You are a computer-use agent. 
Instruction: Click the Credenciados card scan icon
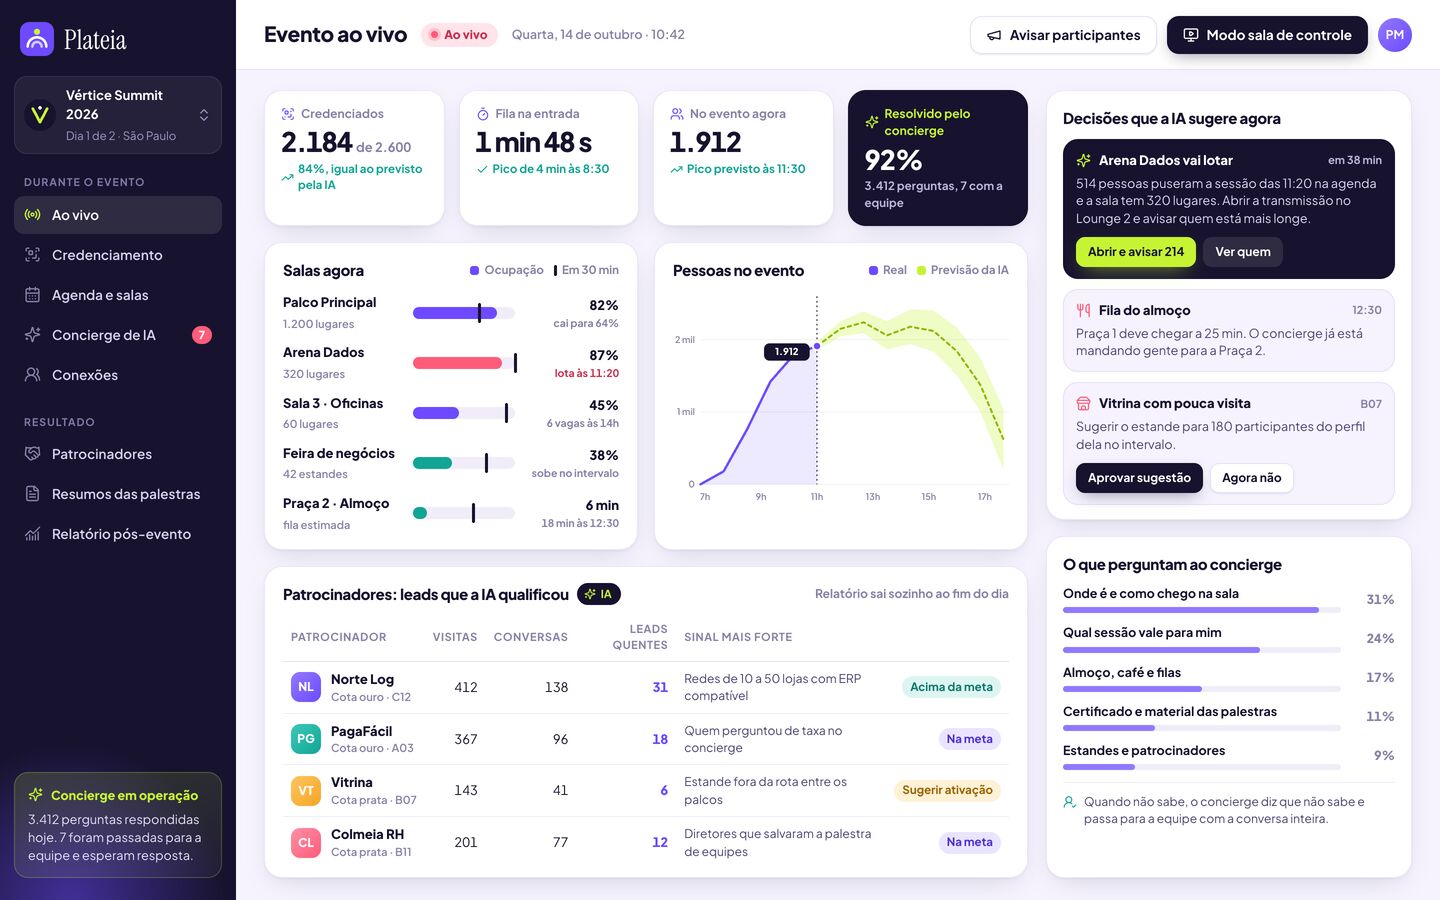coord(288,114)
